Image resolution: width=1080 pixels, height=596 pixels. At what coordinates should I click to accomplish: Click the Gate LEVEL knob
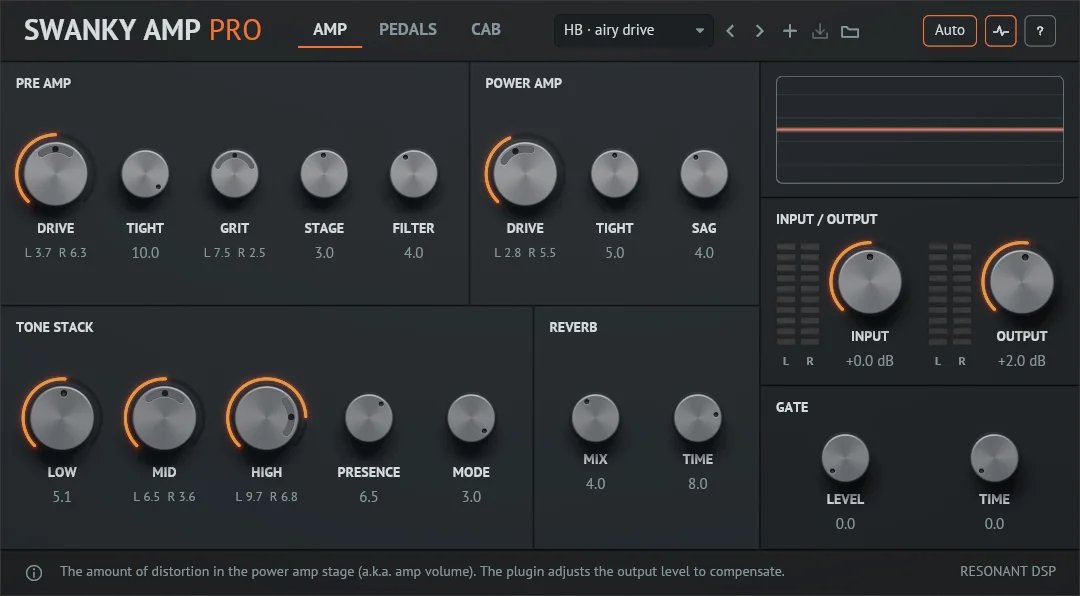pyautogui.click(x=845, y=458)
